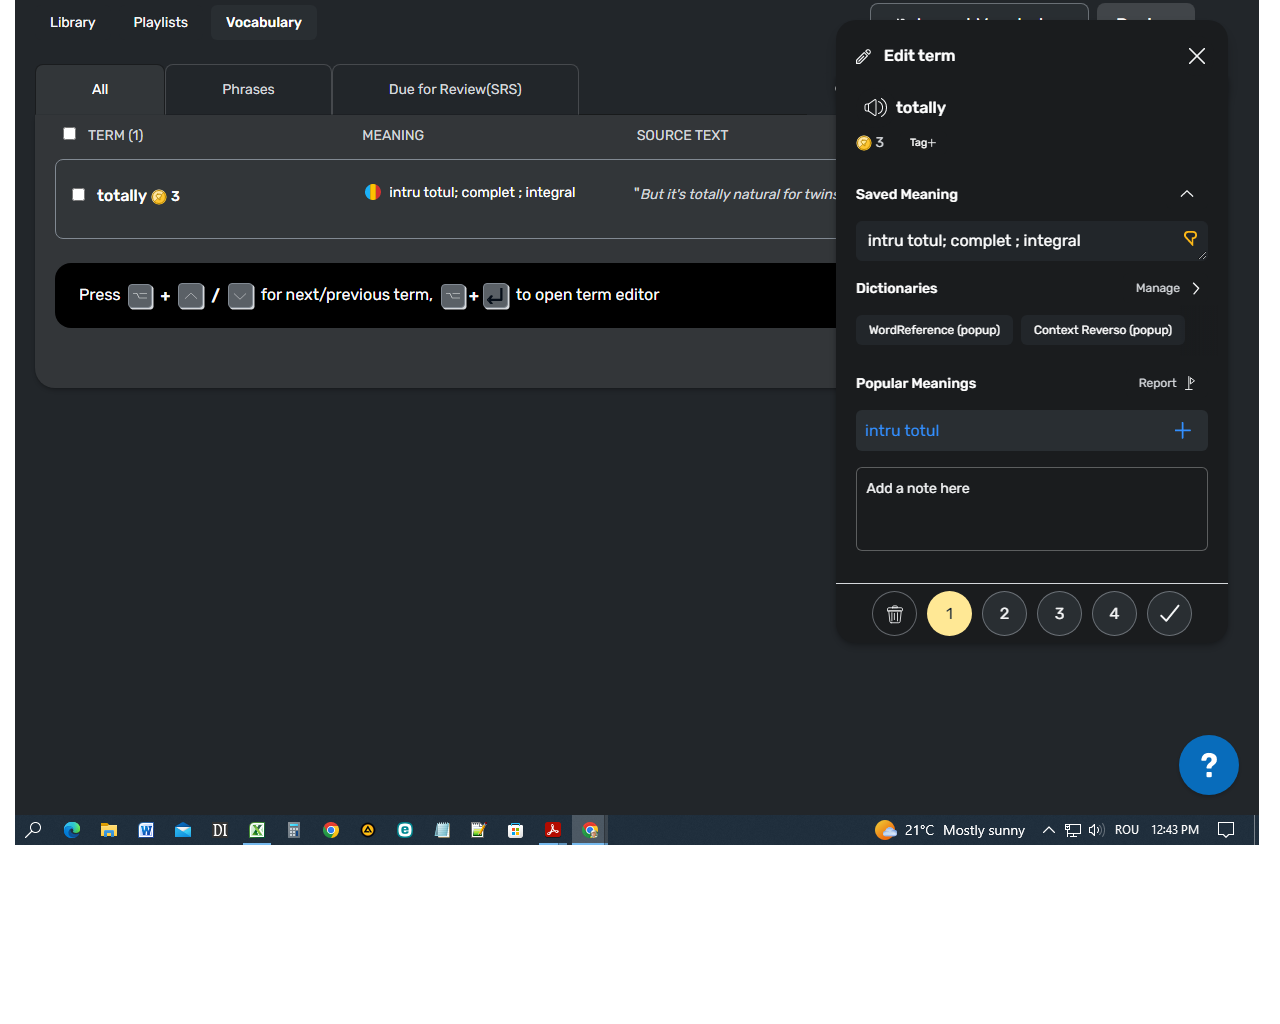The height and width of the screenshot is (1024, 1280).
Task: Click into the 'Add a note here' field
Action: [1031, 509]
